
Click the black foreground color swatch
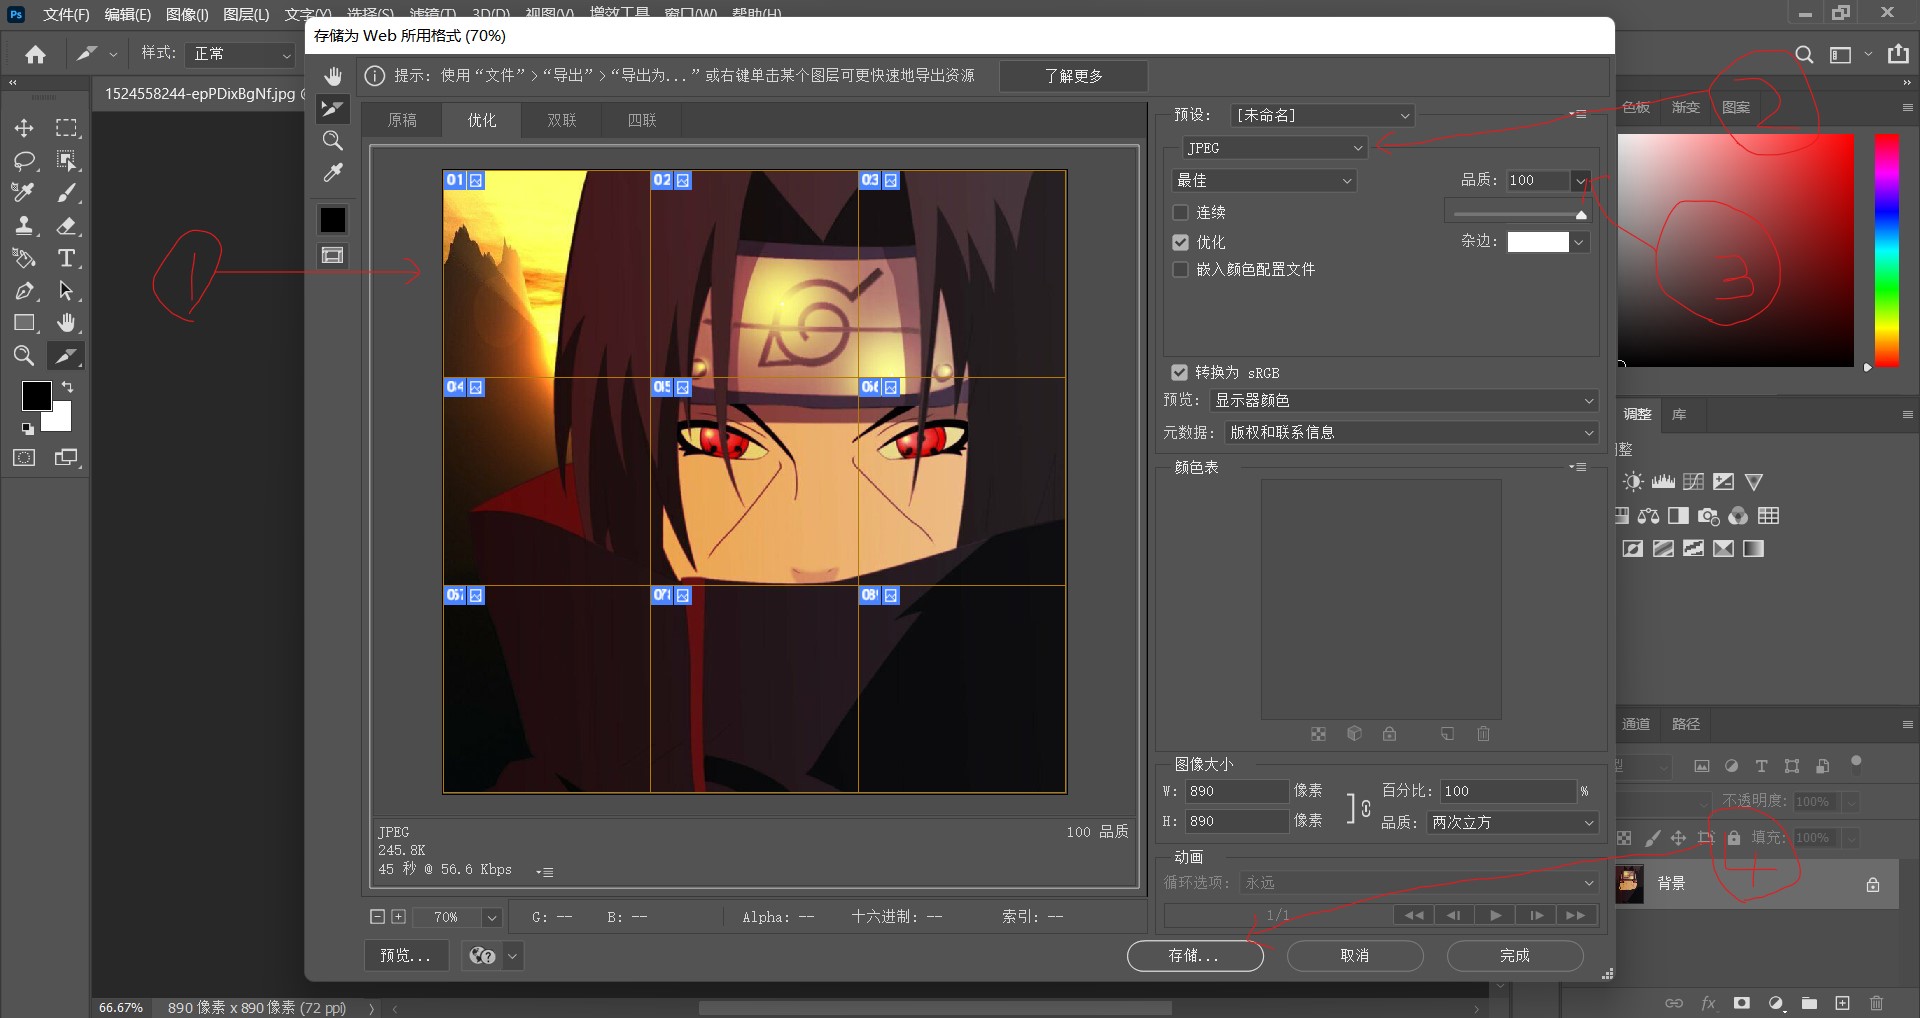(x=37, y=396)
